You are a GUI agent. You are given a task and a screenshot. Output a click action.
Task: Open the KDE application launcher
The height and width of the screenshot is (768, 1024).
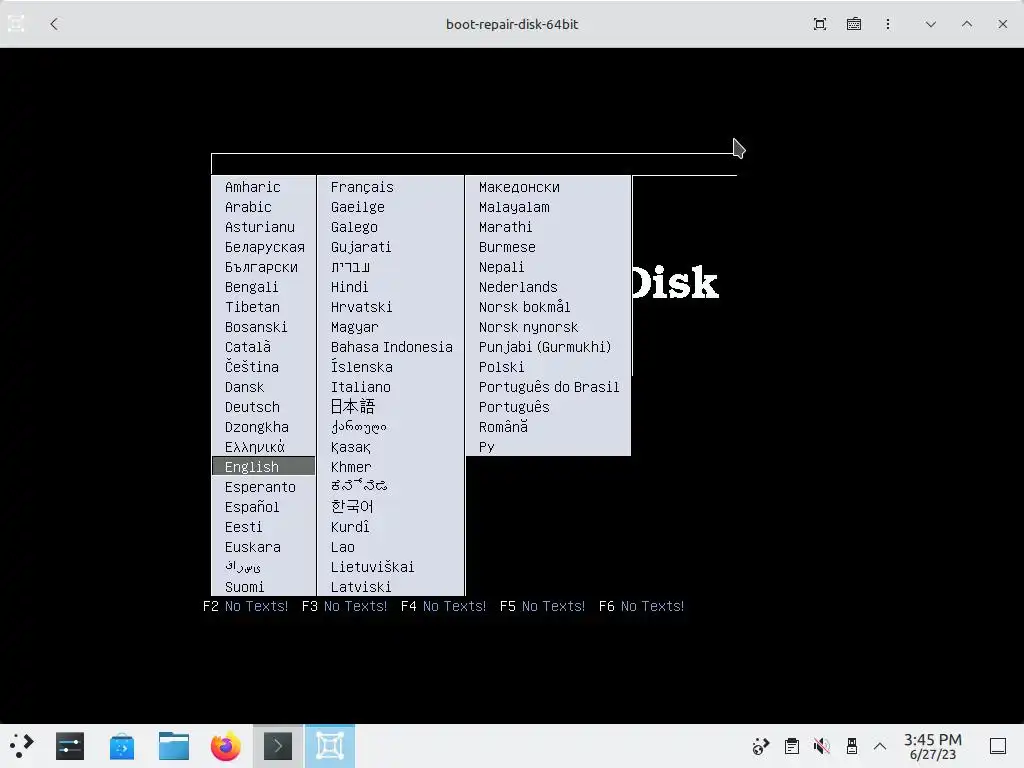point(21,746)
